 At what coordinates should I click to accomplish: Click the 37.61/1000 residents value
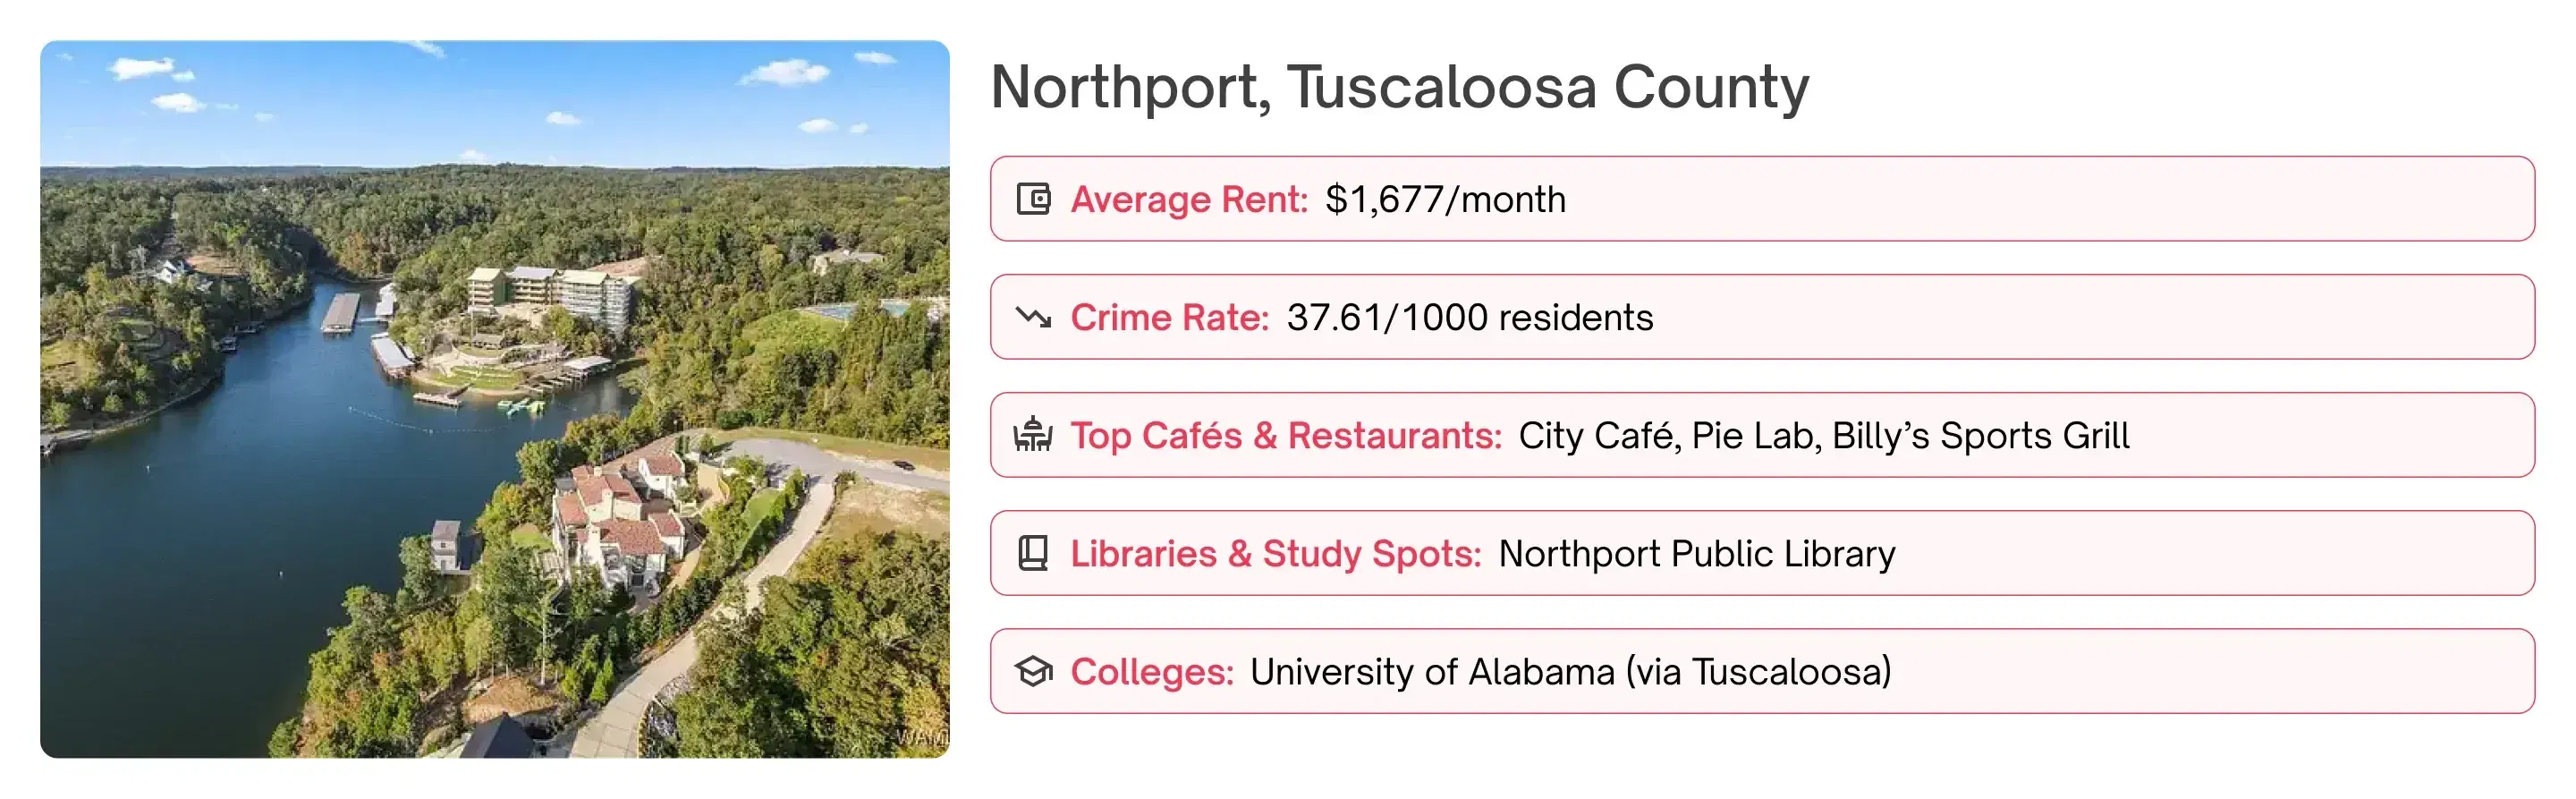1469,317
